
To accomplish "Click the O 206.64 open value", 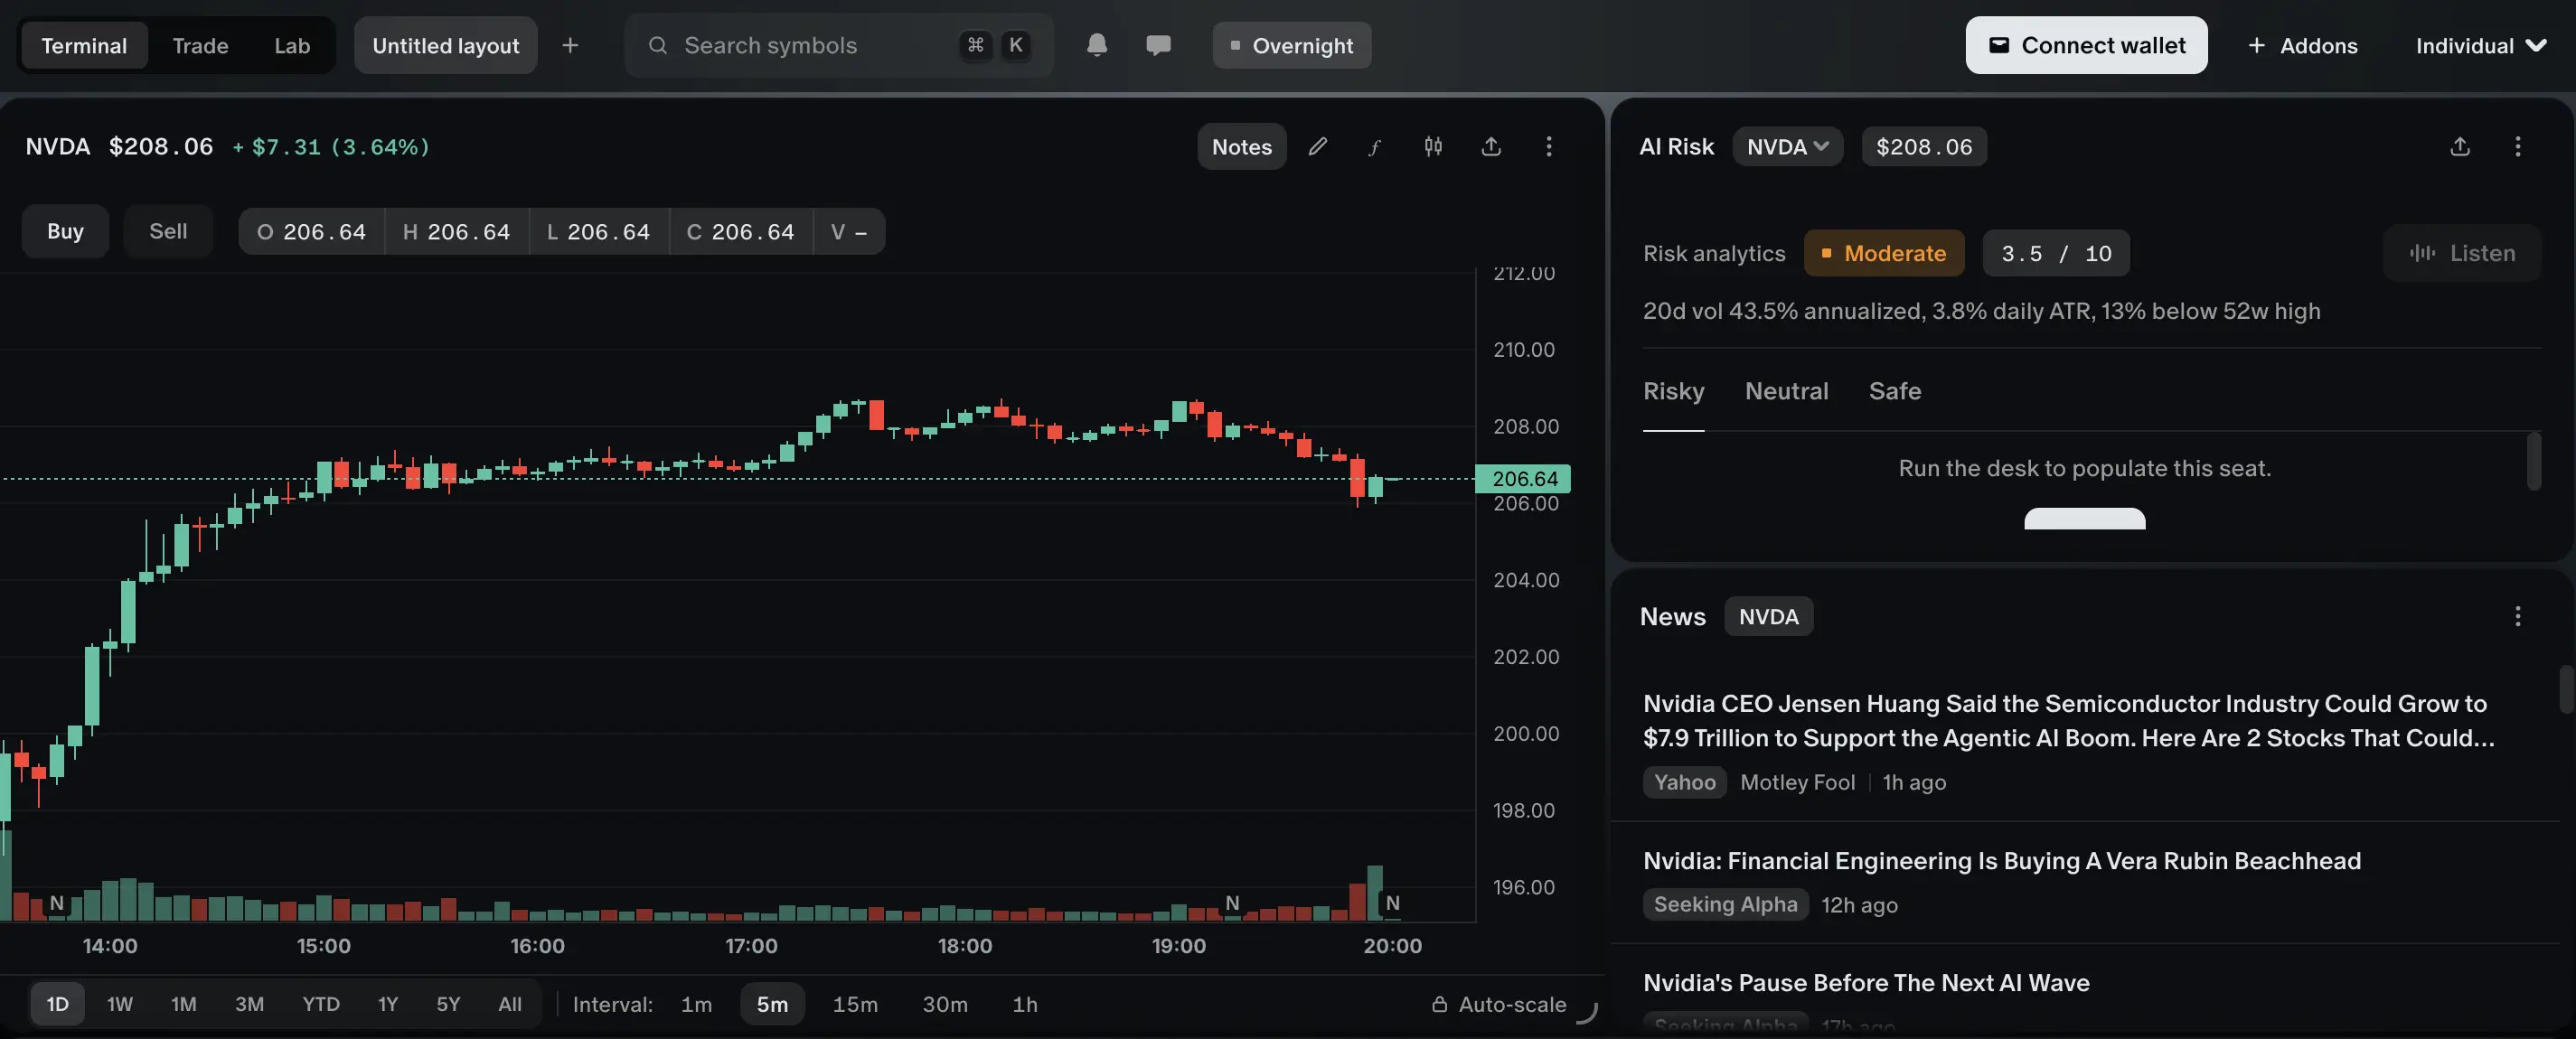I will [x=311, y=231].
